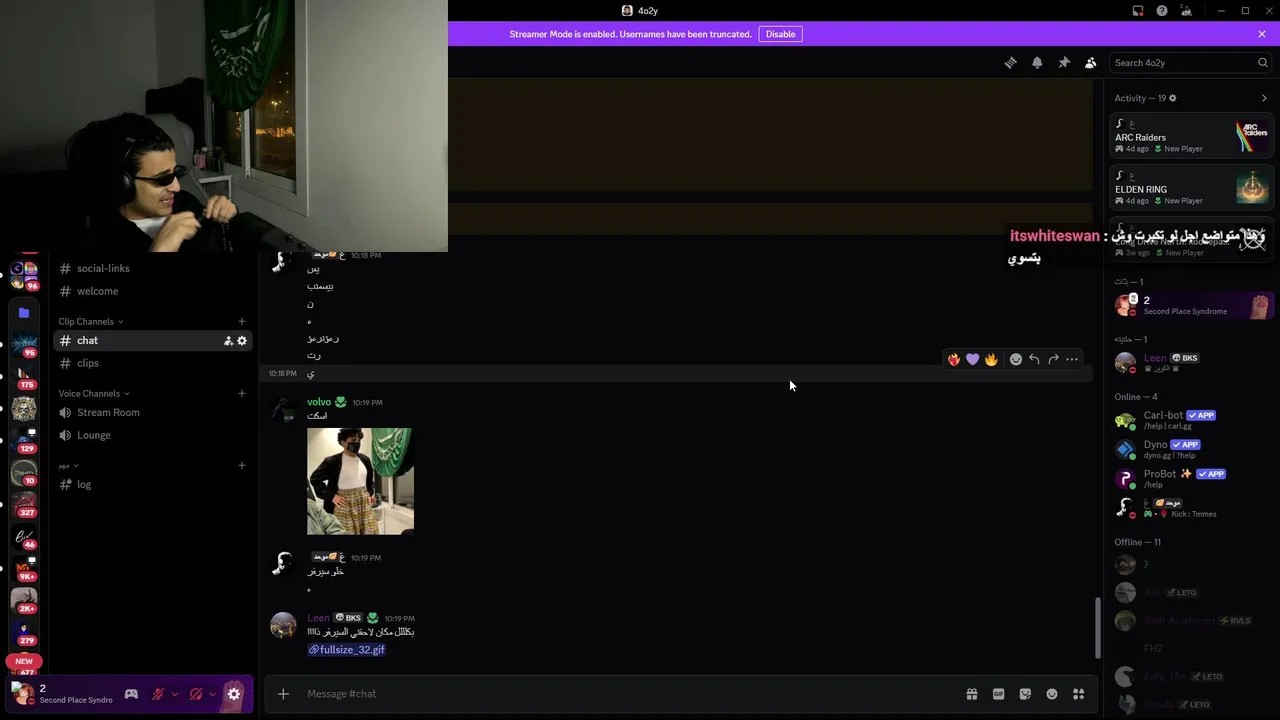
Task: Click the search magnifier icon
Action: (x=1263, y=62)
